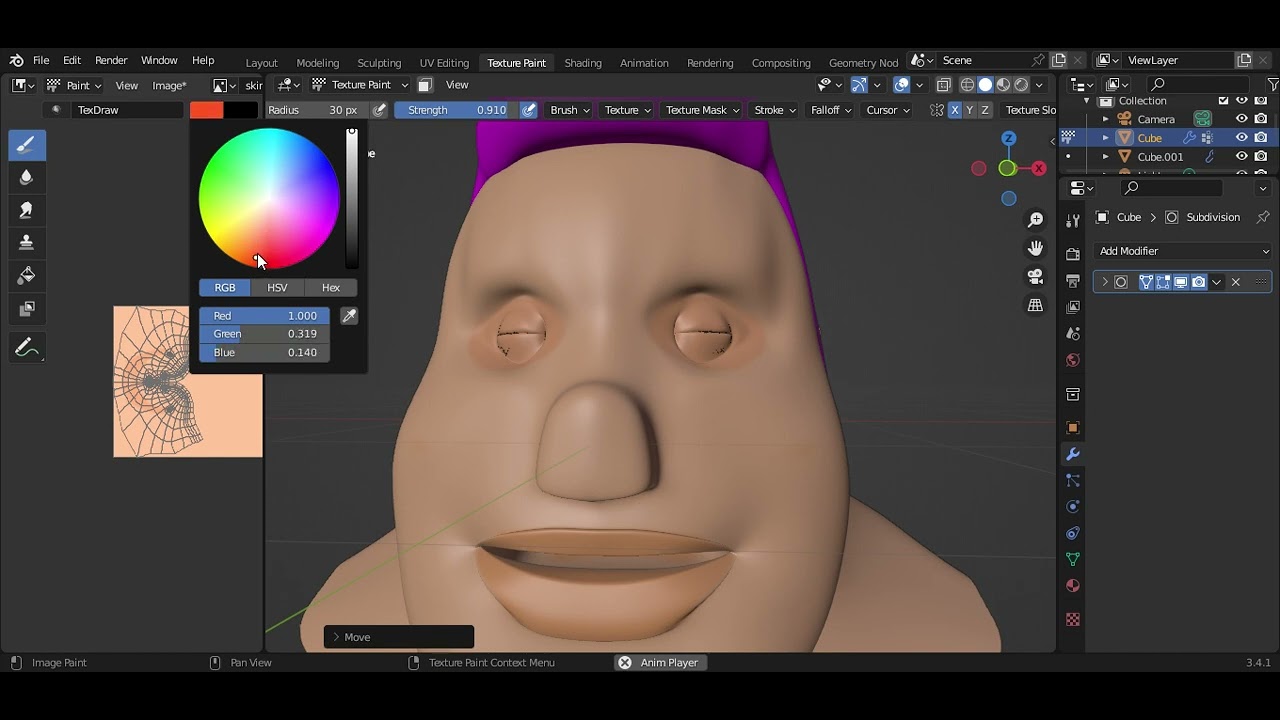Open the image editor Image* menu
The image size is (1280, 720).
(169, 86)
